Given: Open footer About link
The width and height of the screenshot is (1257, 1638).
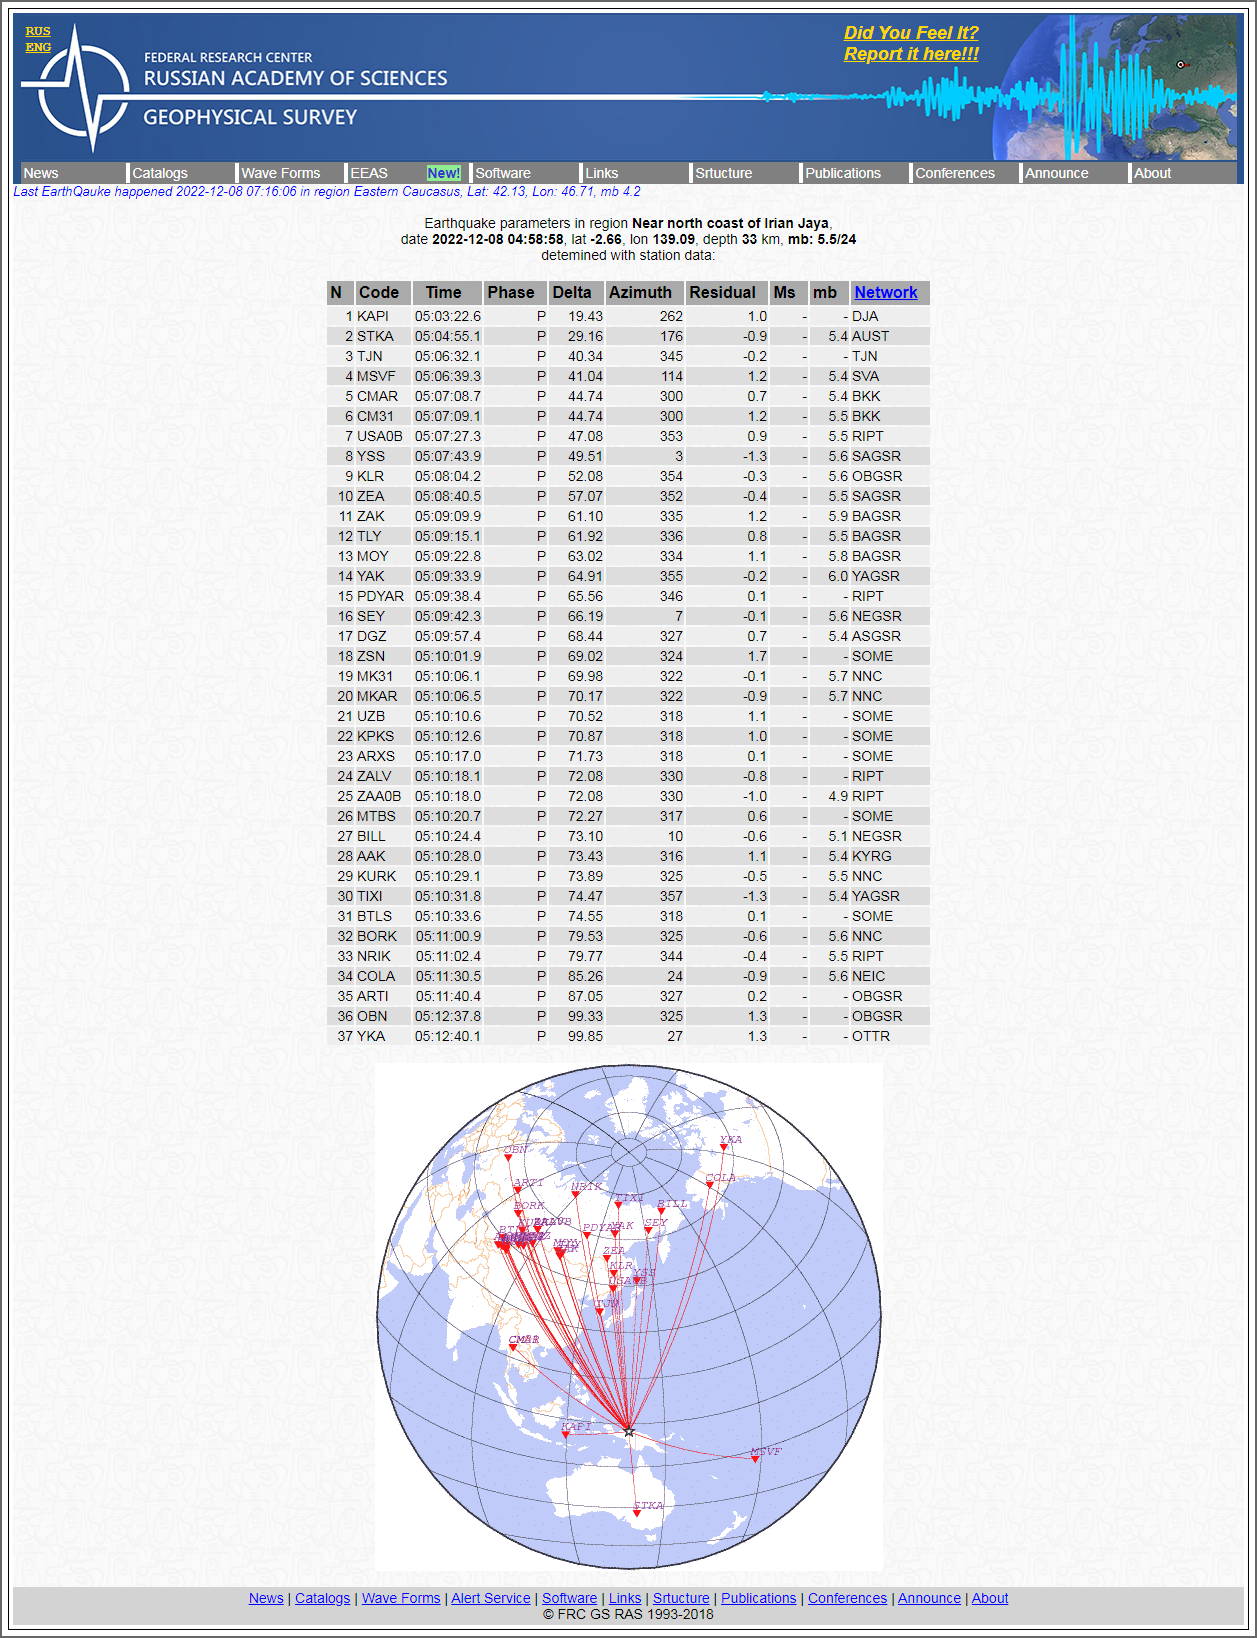Looking at the screenshot, I should pyautogui.click(x=990, y=1598).
